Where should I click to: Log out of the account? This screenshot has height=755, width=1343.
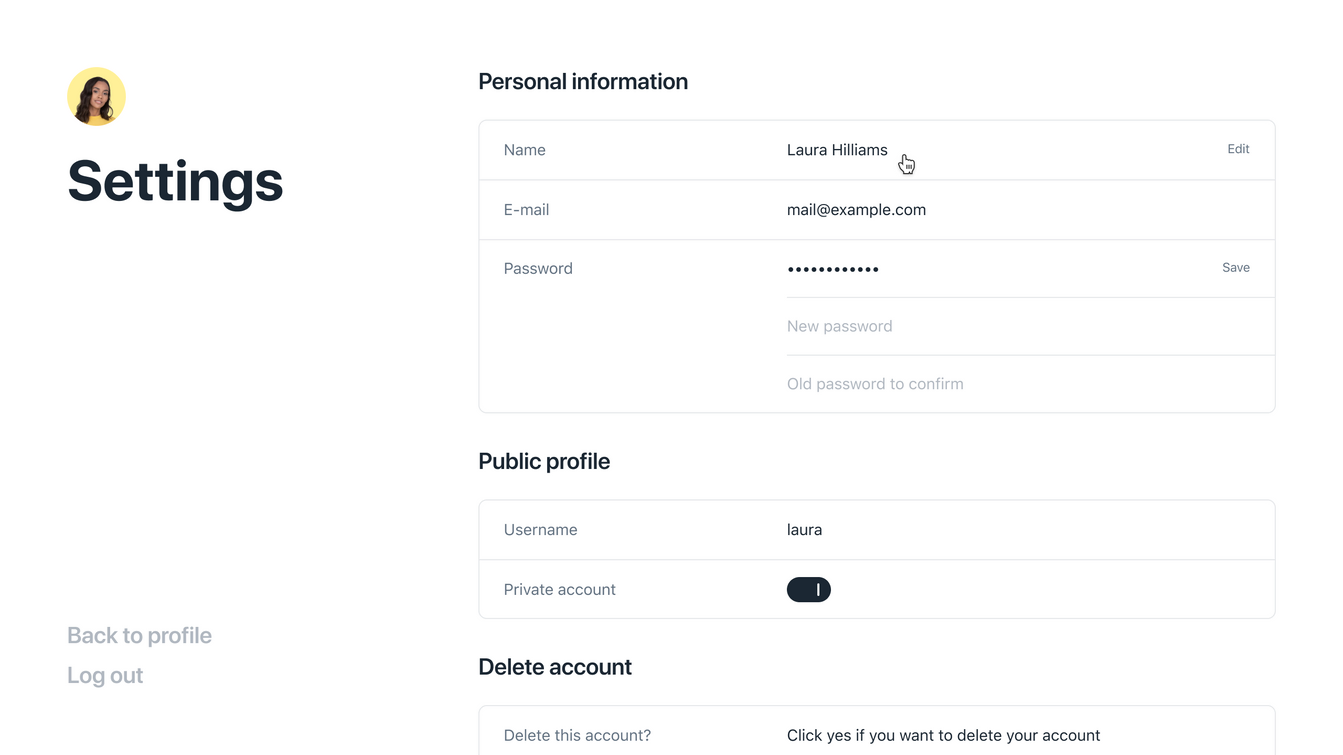(105, 676)
